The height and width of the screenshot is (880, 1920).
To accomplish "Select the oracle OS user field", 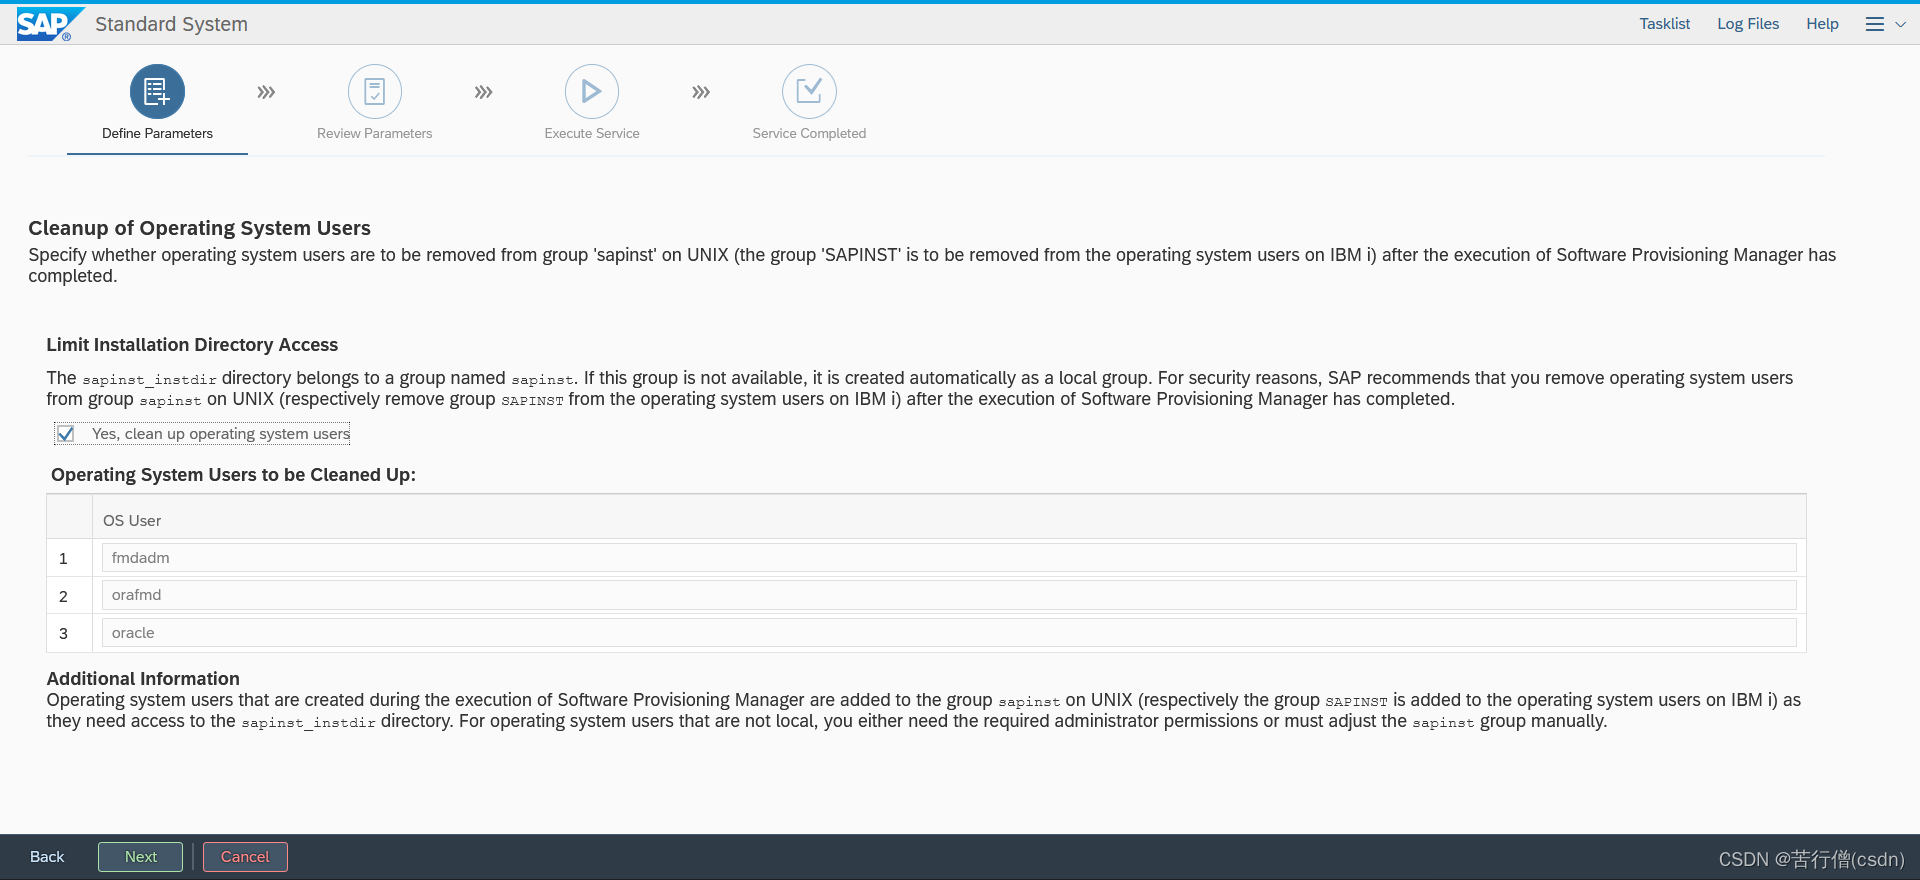I will (949, 633).
